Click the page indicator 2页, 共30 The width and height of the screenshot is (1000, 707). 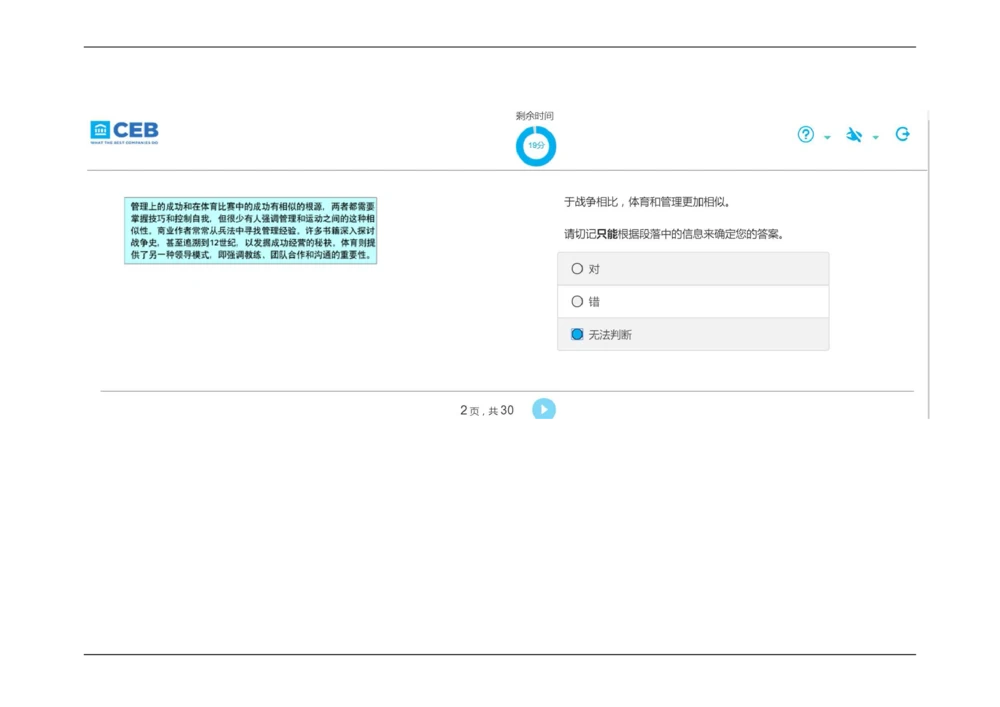(x=485, y=410)
